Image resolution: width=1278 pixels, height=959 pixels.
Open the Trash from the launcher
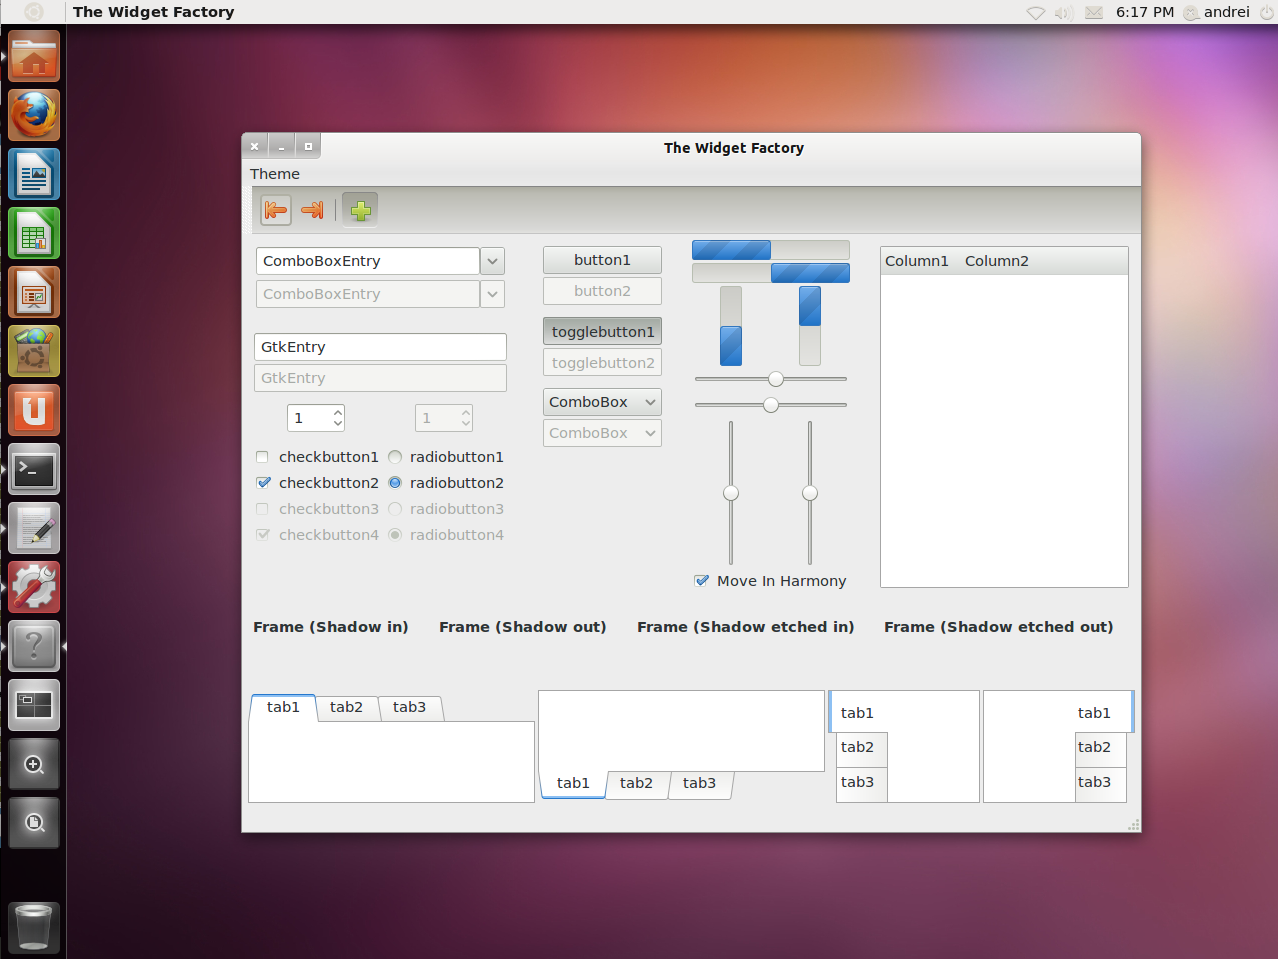[34, 927]
